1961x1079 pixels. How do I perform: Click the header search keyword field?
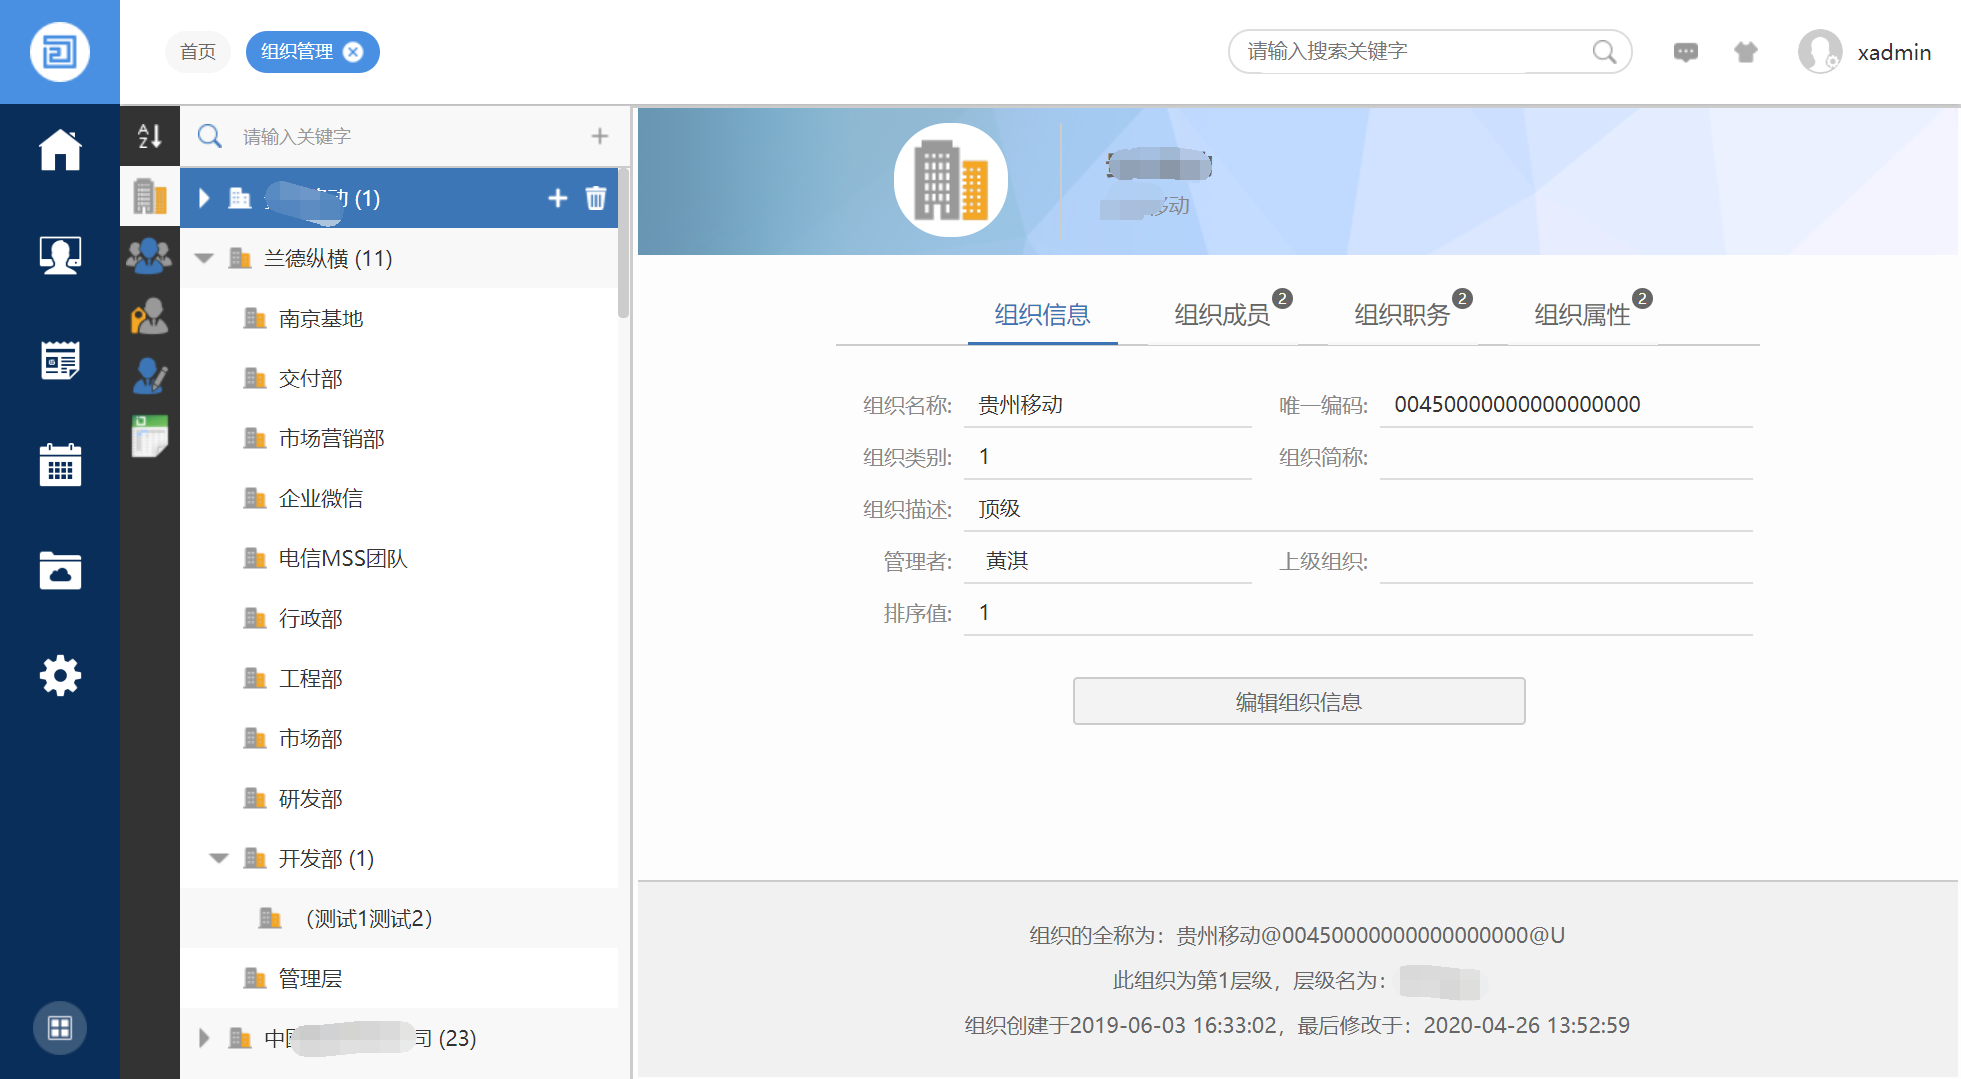(x=1410, y=52)
